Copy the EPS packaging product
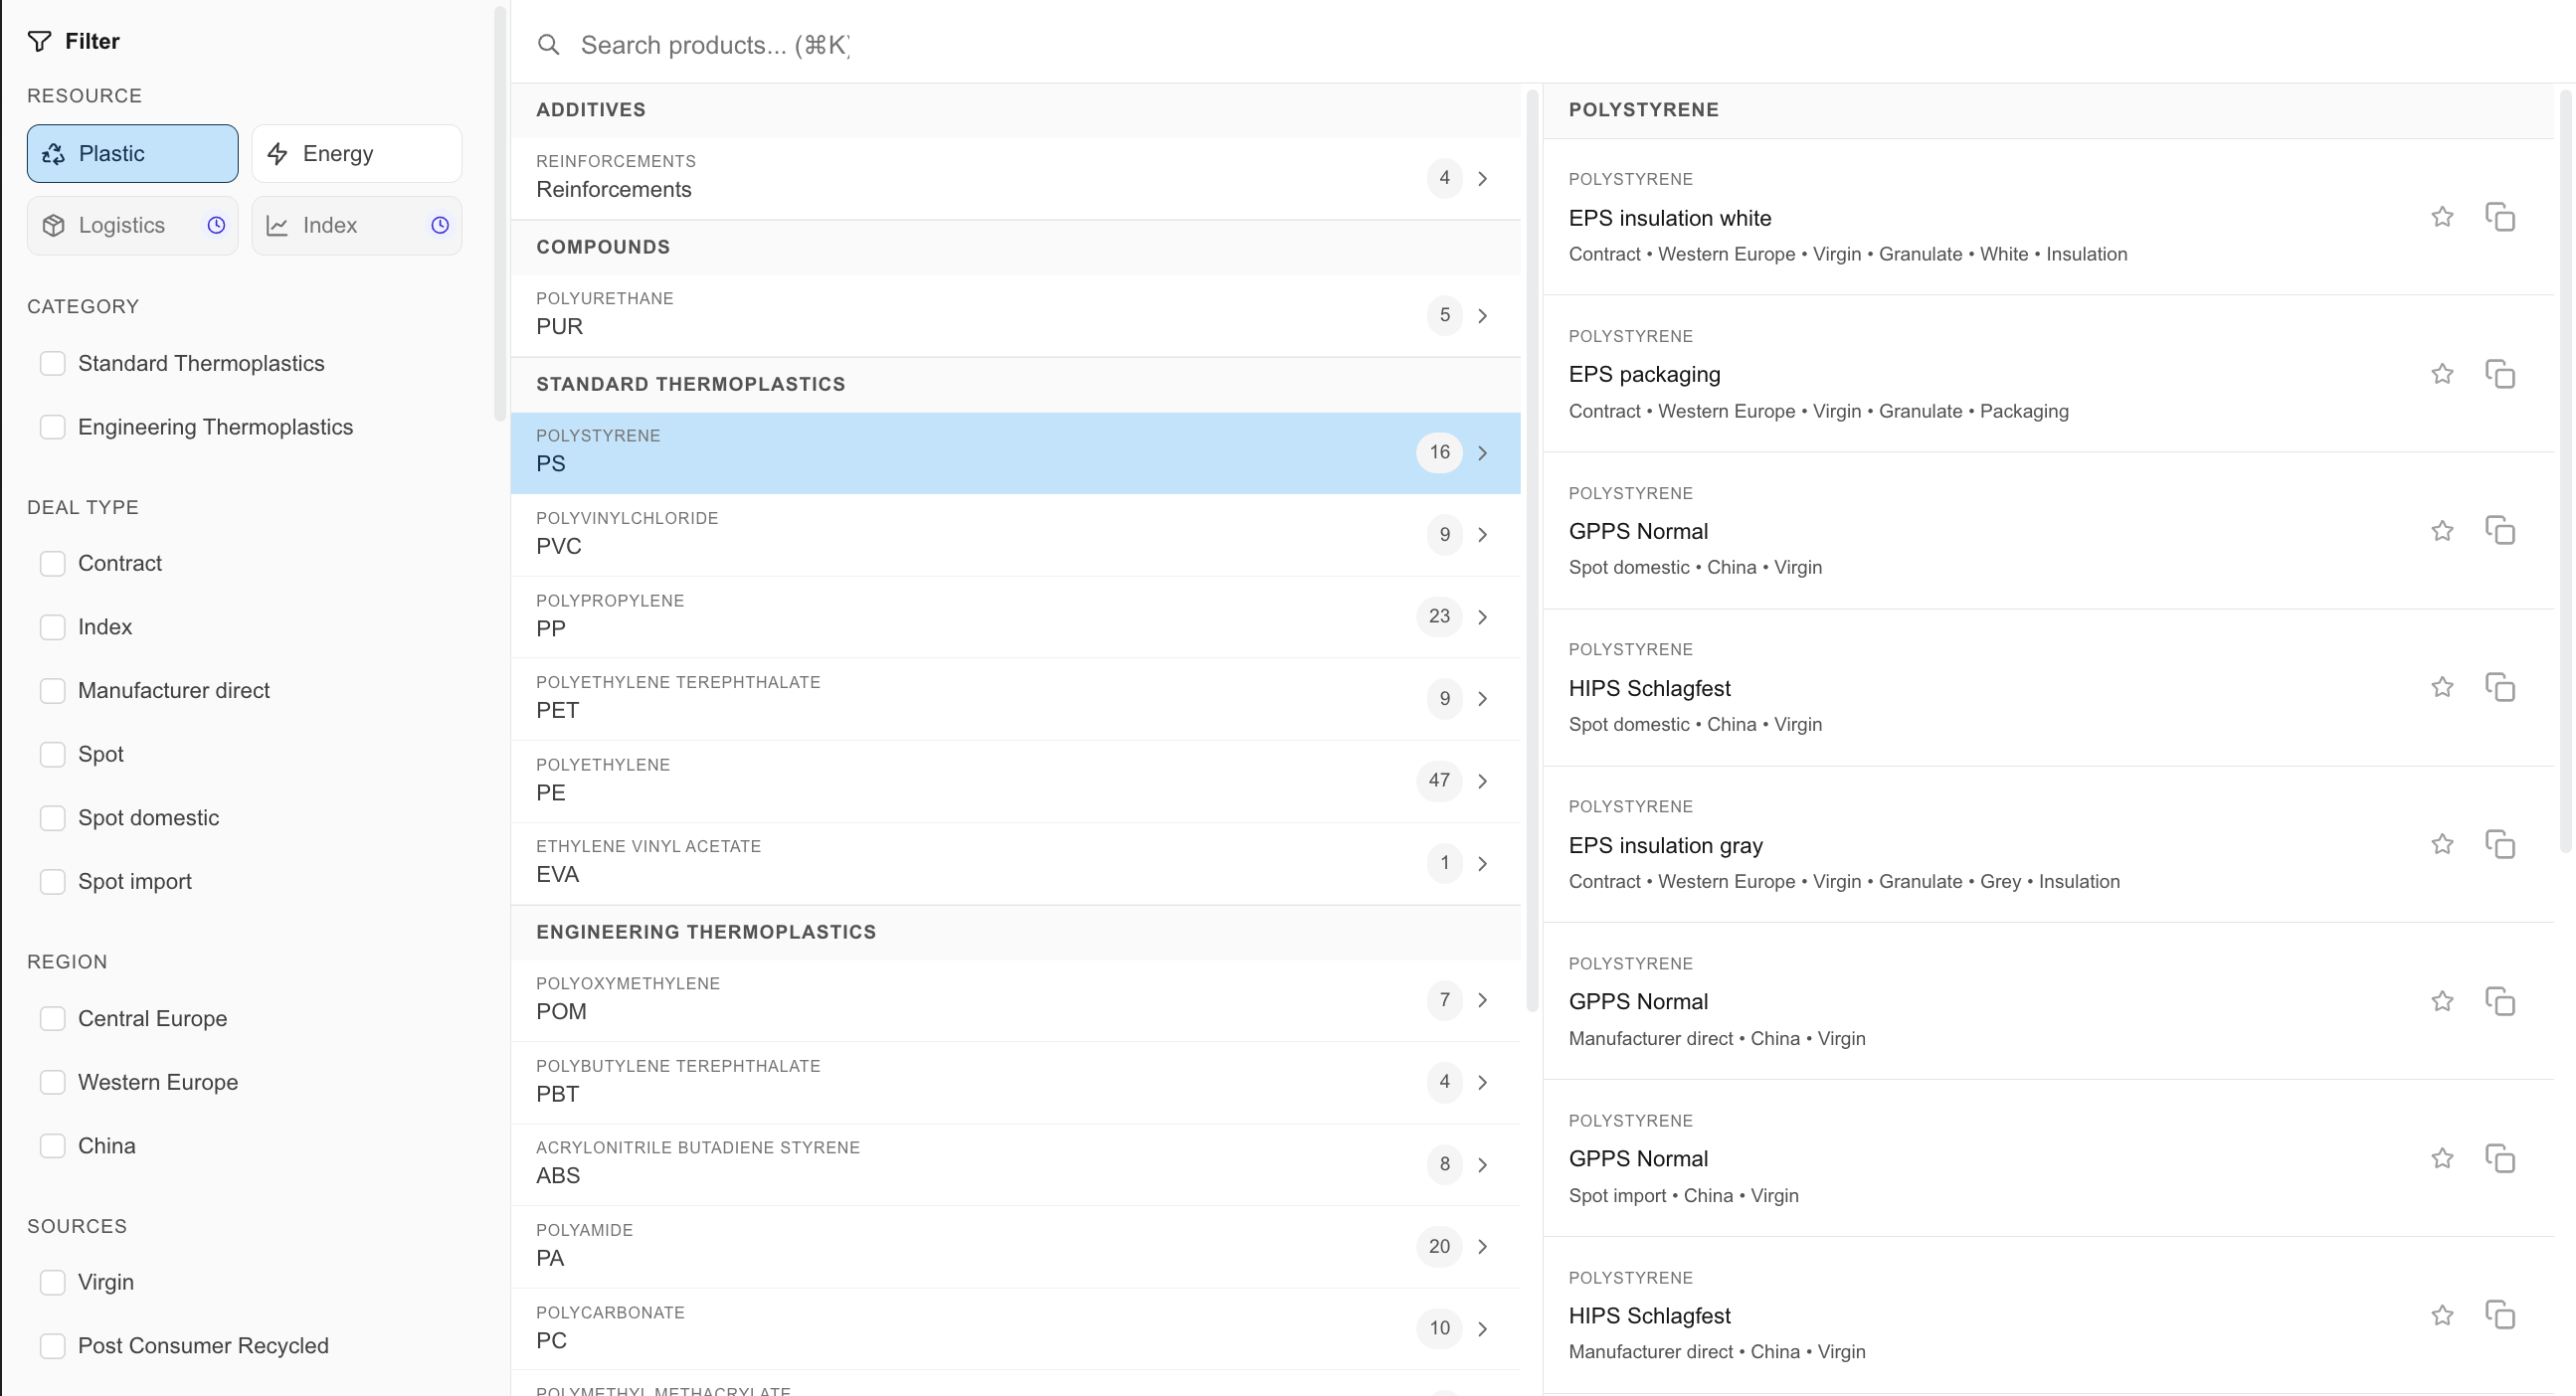The height and width of the screenshot is (1396, 2576). [x=2500, y=374]
